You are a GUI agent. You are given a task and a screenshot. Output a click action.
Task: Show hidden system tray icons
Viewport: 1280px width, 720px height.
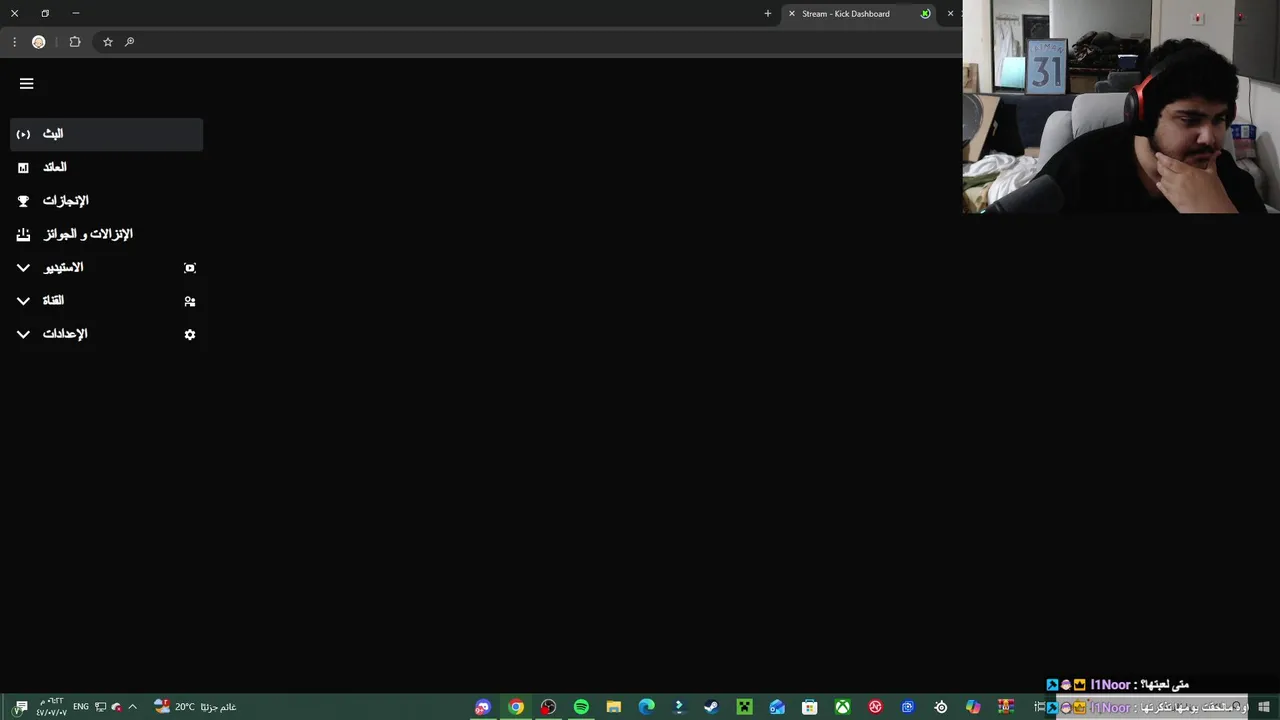132,707
